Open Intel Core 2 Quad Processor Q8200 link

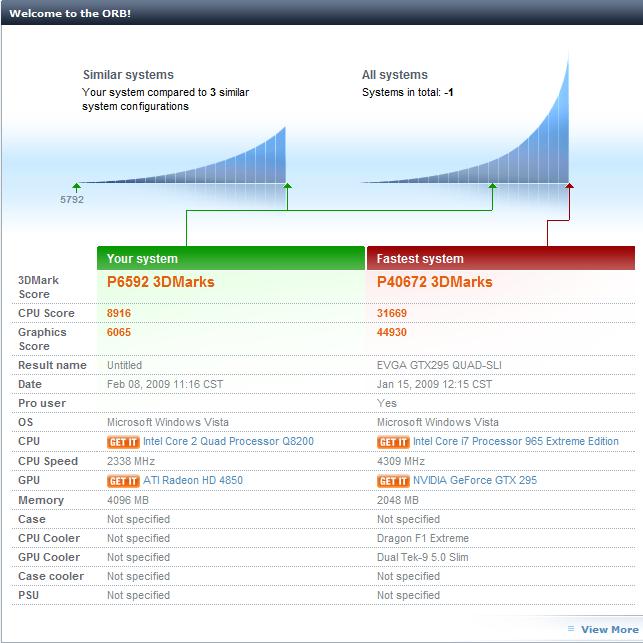[228, 441]
